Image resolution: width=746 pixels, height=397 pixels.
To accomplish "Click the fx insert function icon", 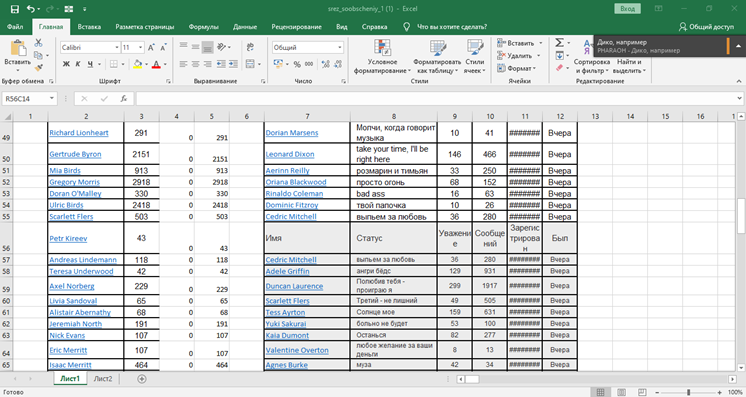I will (x=124, y=99).
